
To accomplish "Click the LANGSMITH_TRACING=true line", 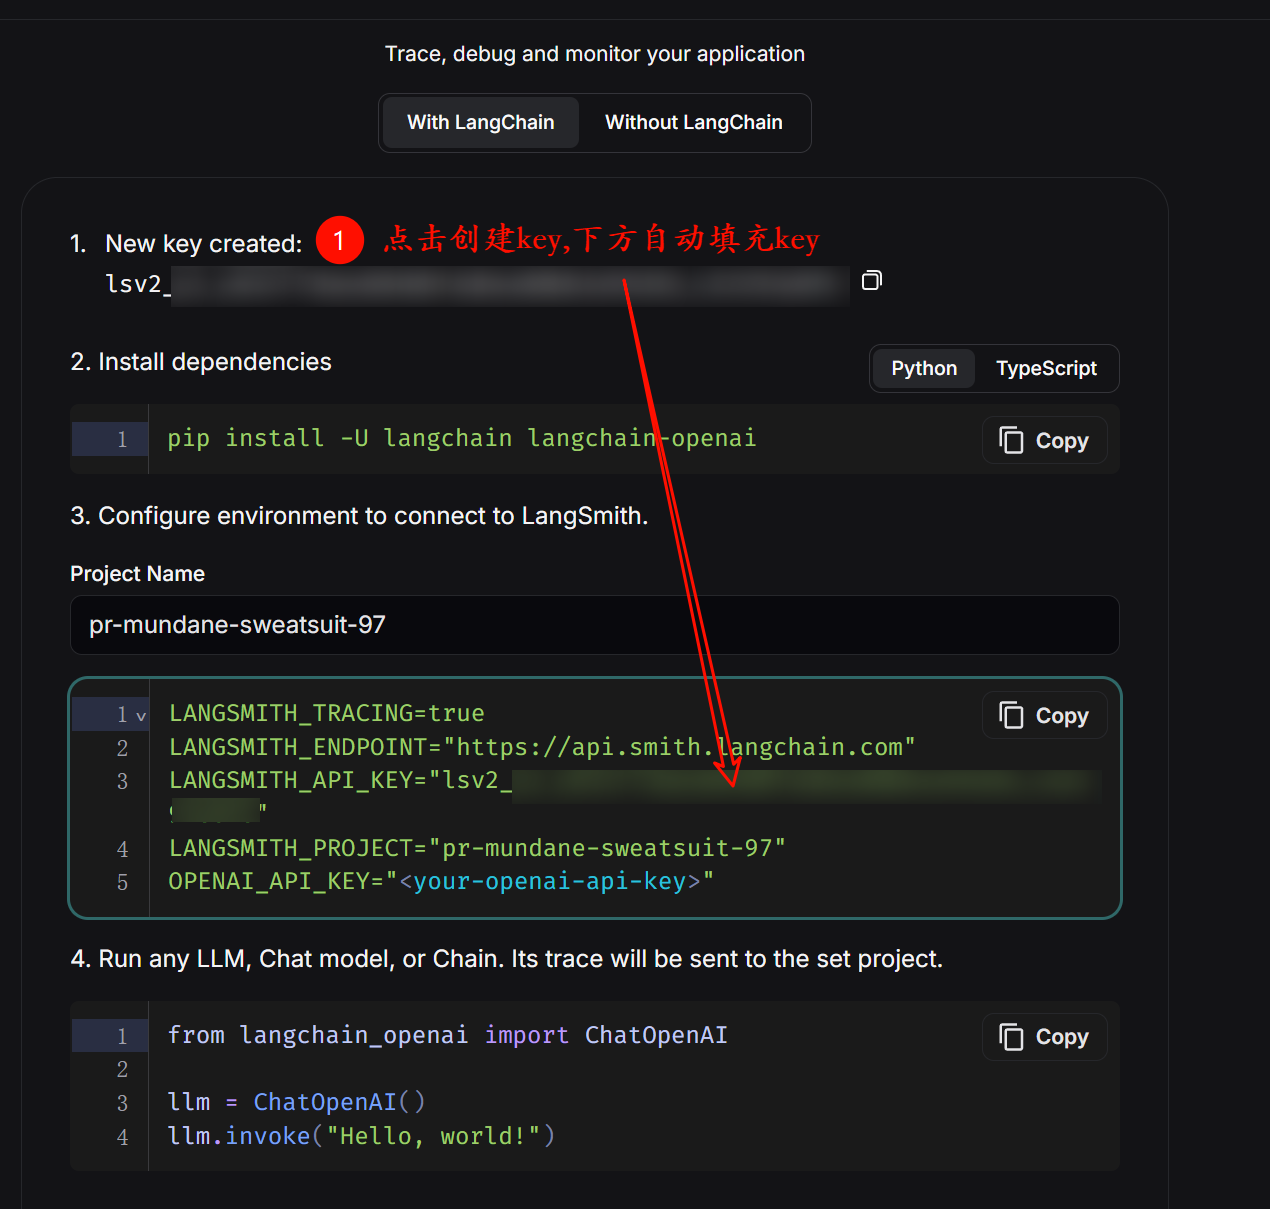I will [x=327, y=714].
